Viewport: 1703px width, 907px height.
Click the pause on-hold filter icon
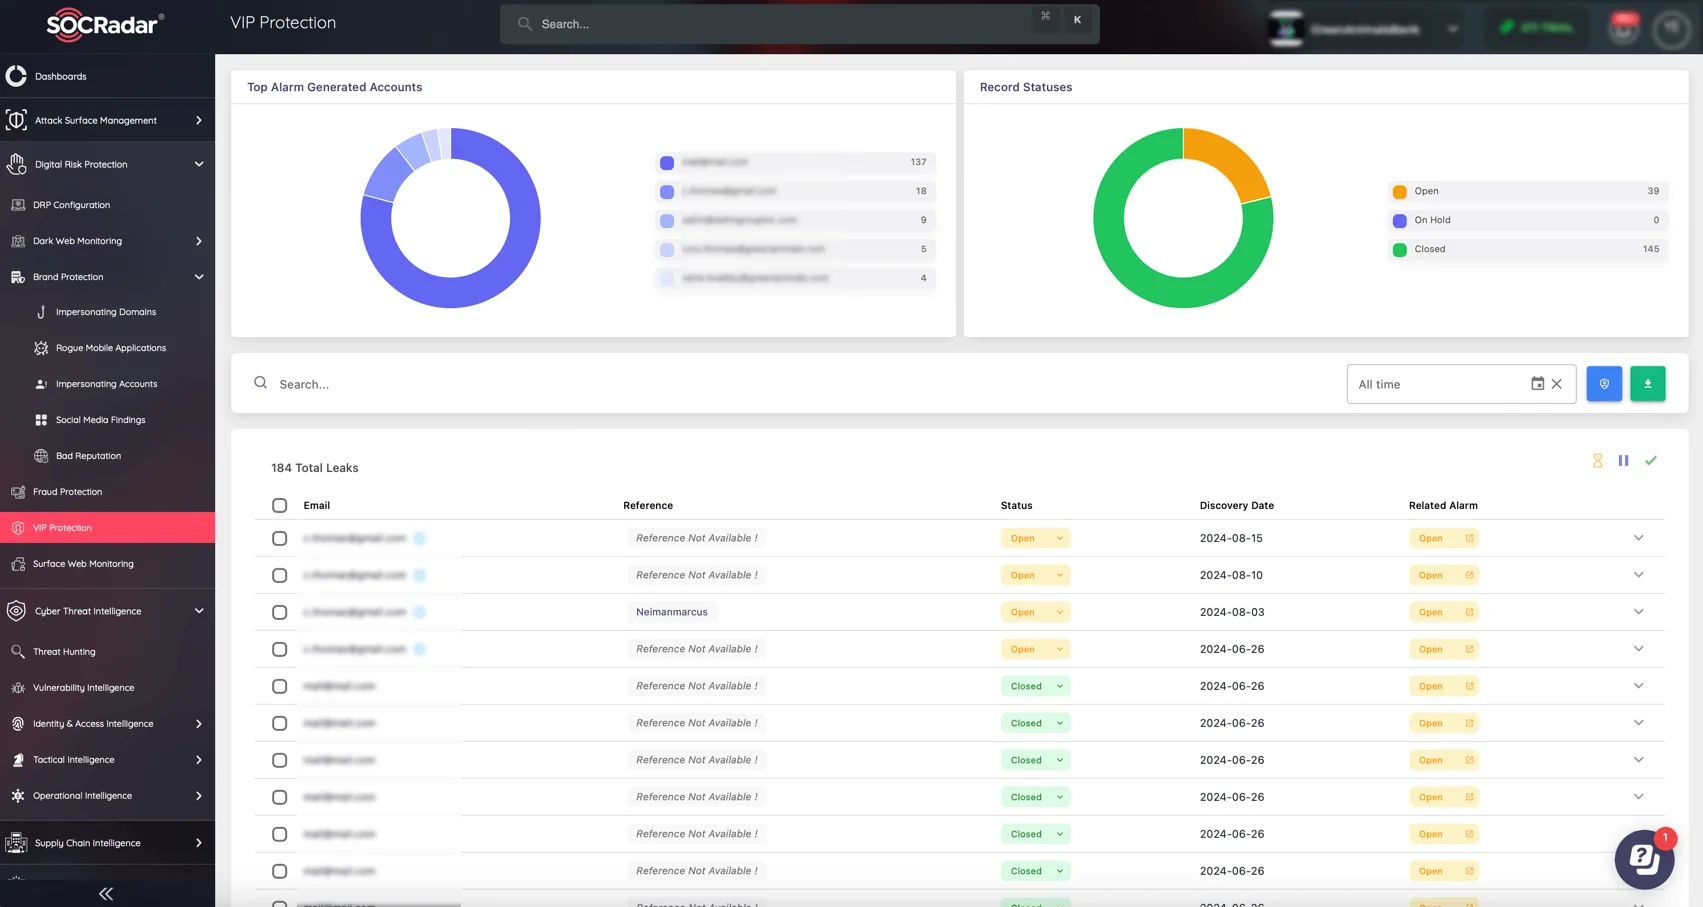[1624, 461]
